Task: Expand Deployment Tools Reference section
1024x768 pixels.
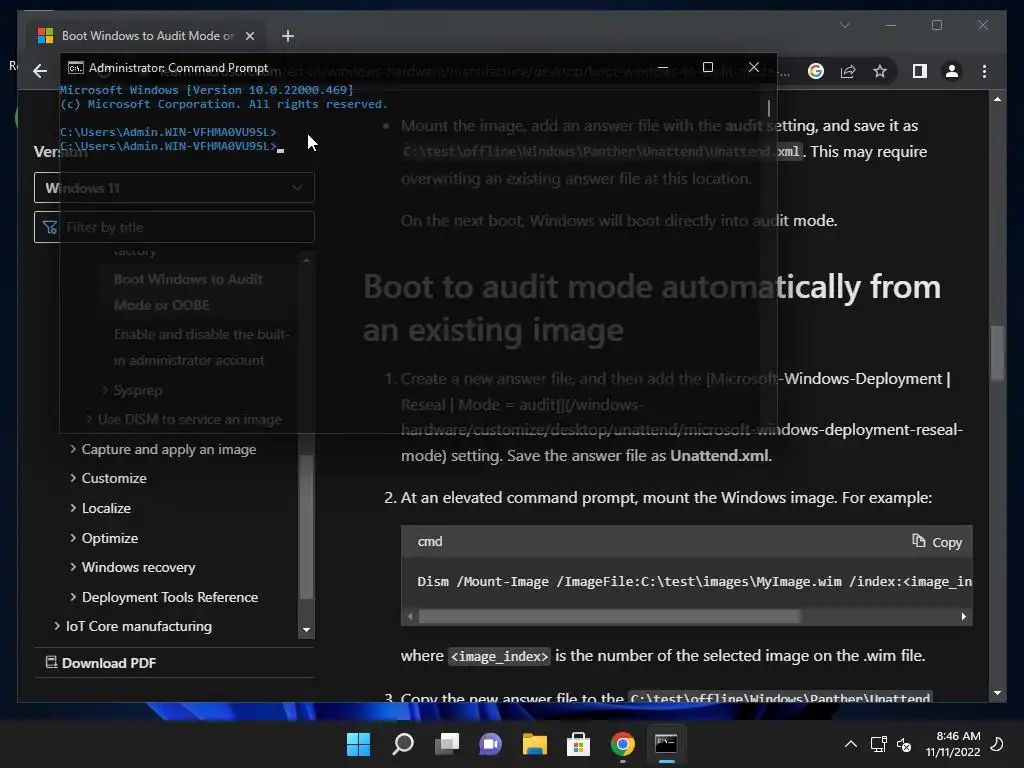Action: 72,597
